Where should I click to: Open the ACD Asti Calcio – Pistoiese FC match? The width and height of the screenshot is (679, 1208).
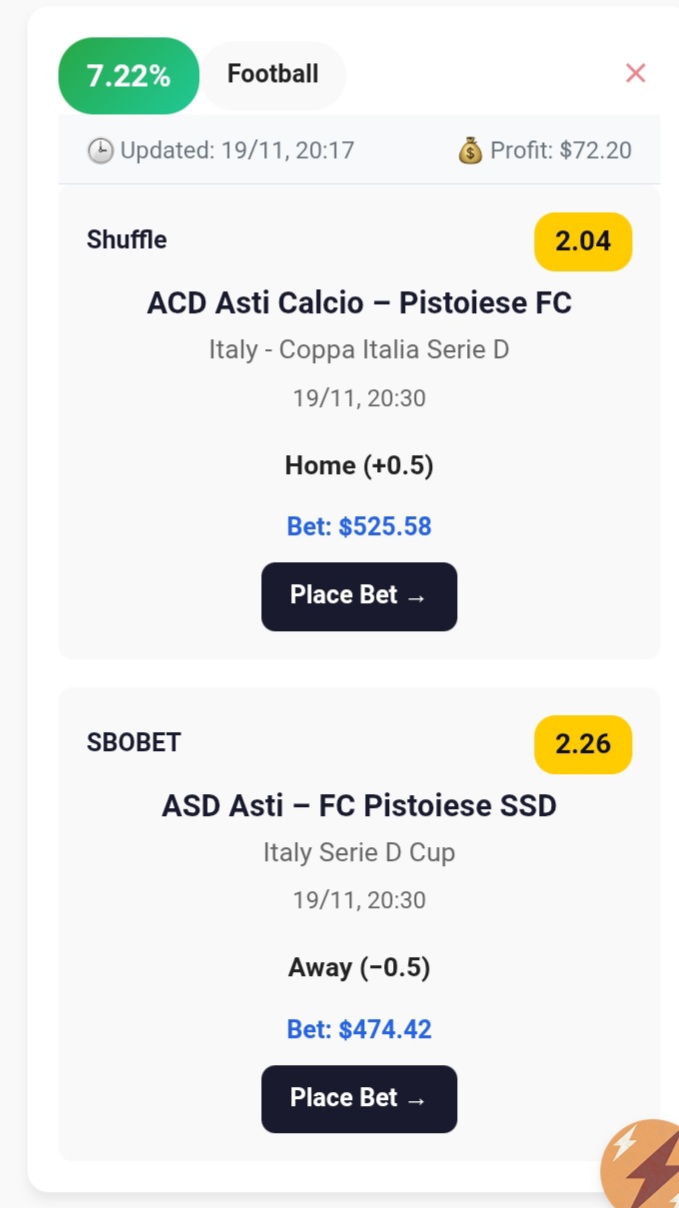[x=359, y=303]
